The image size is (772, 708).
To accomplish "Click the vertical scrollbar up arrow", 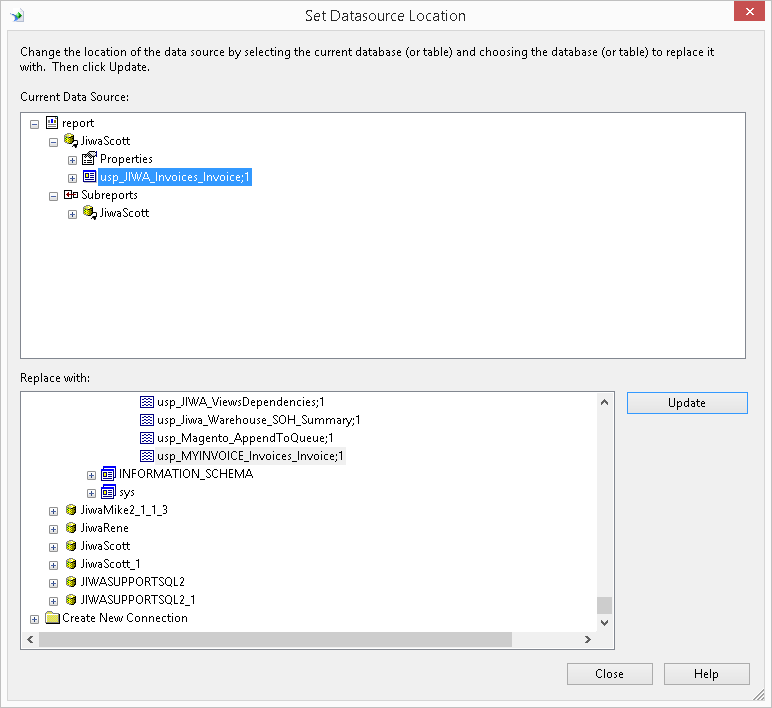I will click(x=604, y=402).
